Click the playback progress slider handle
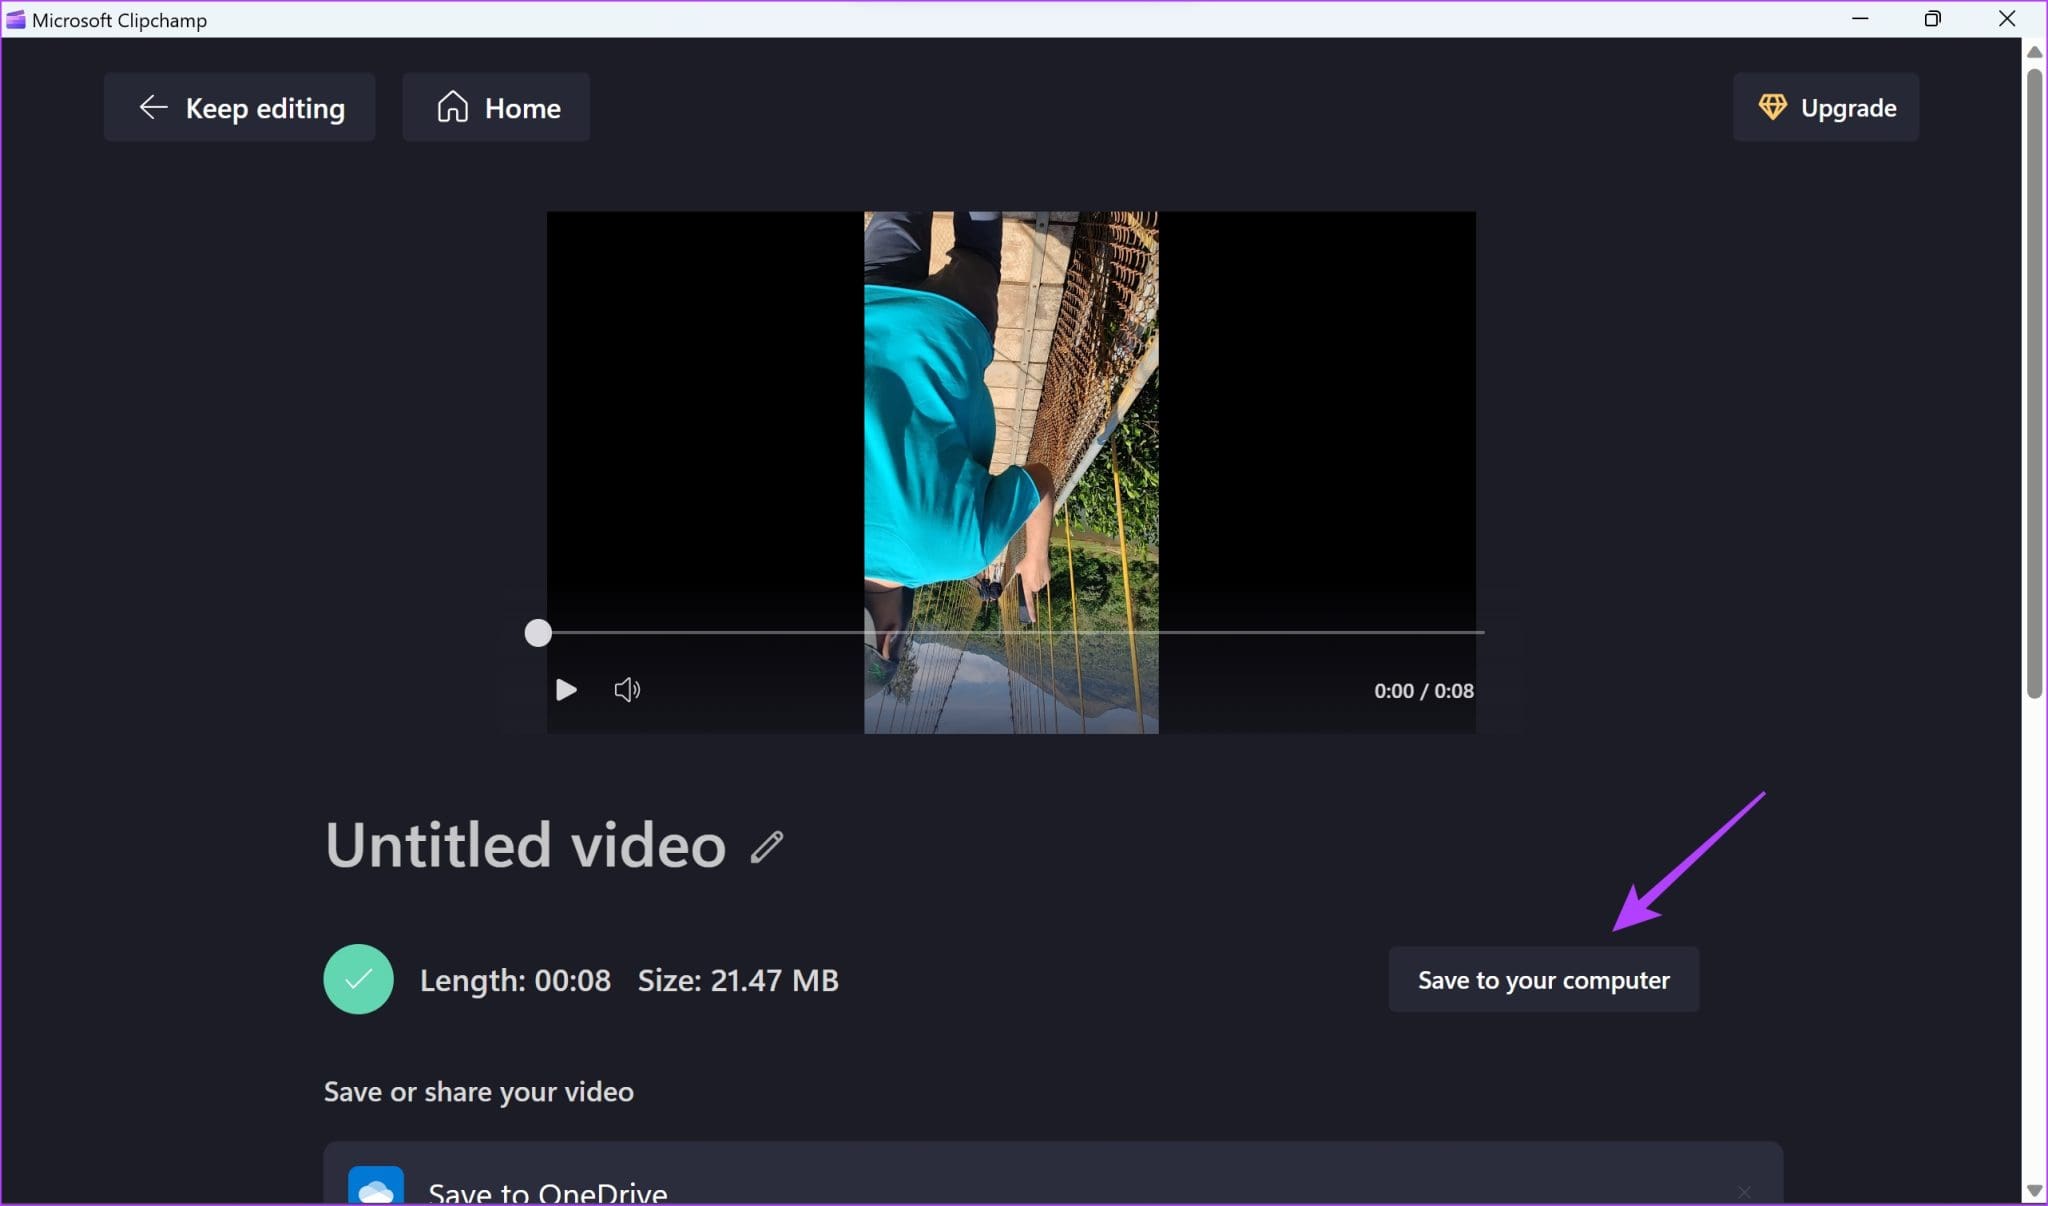Screen dimensions: 2048x1206 536,632
